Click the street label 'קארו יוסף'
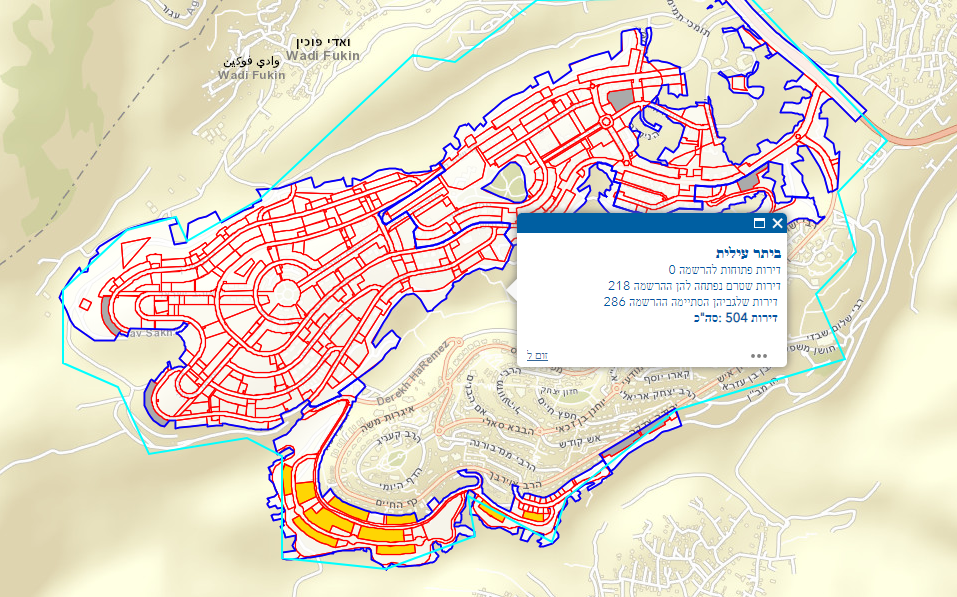Screen dimensions: 957x597 (x=668, y=376)
